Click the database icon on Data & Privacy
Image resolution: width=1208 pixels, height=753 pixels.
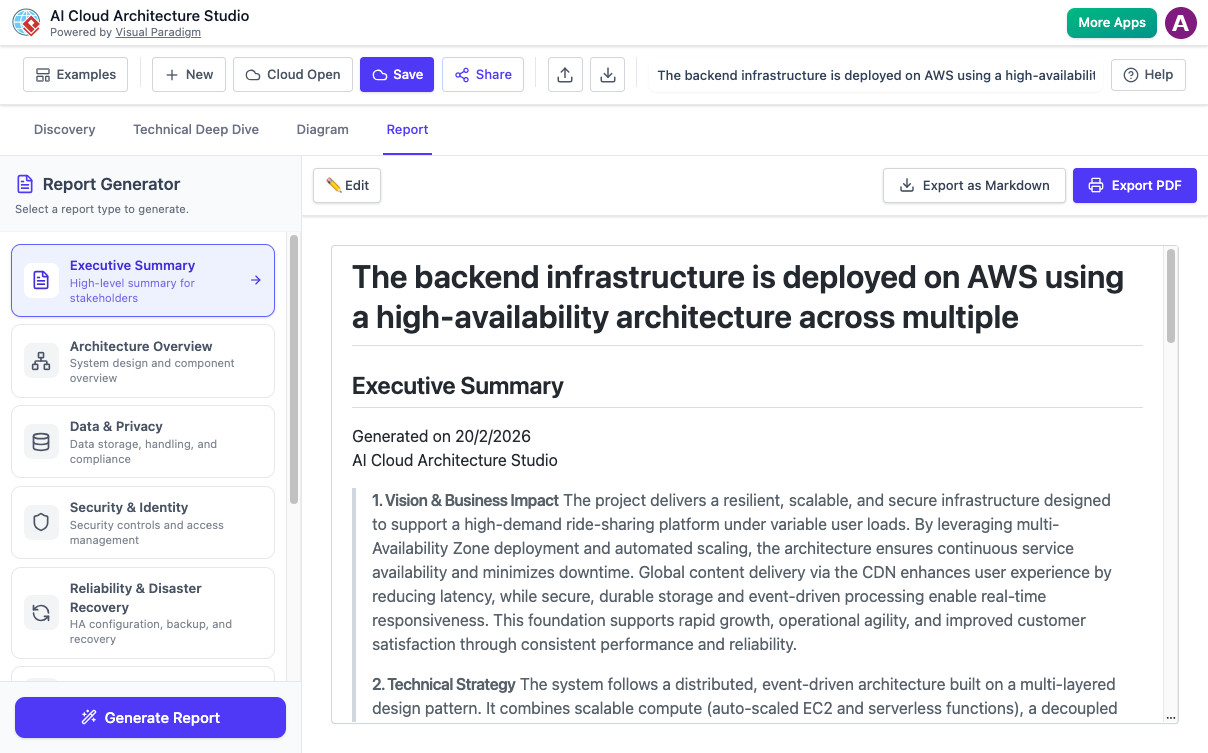point(41,441)
